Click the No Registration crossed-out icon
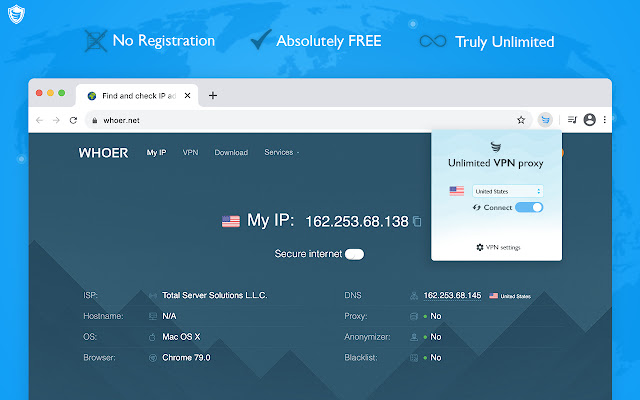The image size is (640, 400). pyautogui.click(x=96, y=41)
